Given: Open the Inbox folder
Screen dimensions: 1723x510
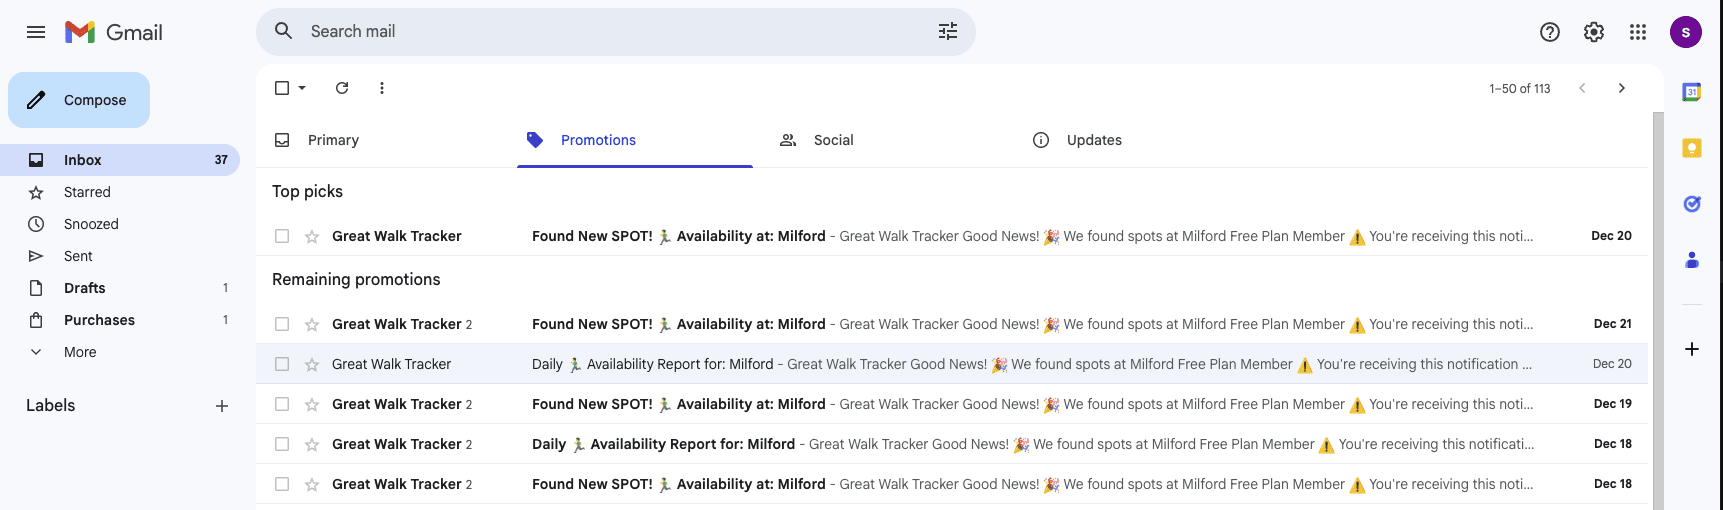Looking at the screenshot, I should pyautogui.click(x=120, y=160).
